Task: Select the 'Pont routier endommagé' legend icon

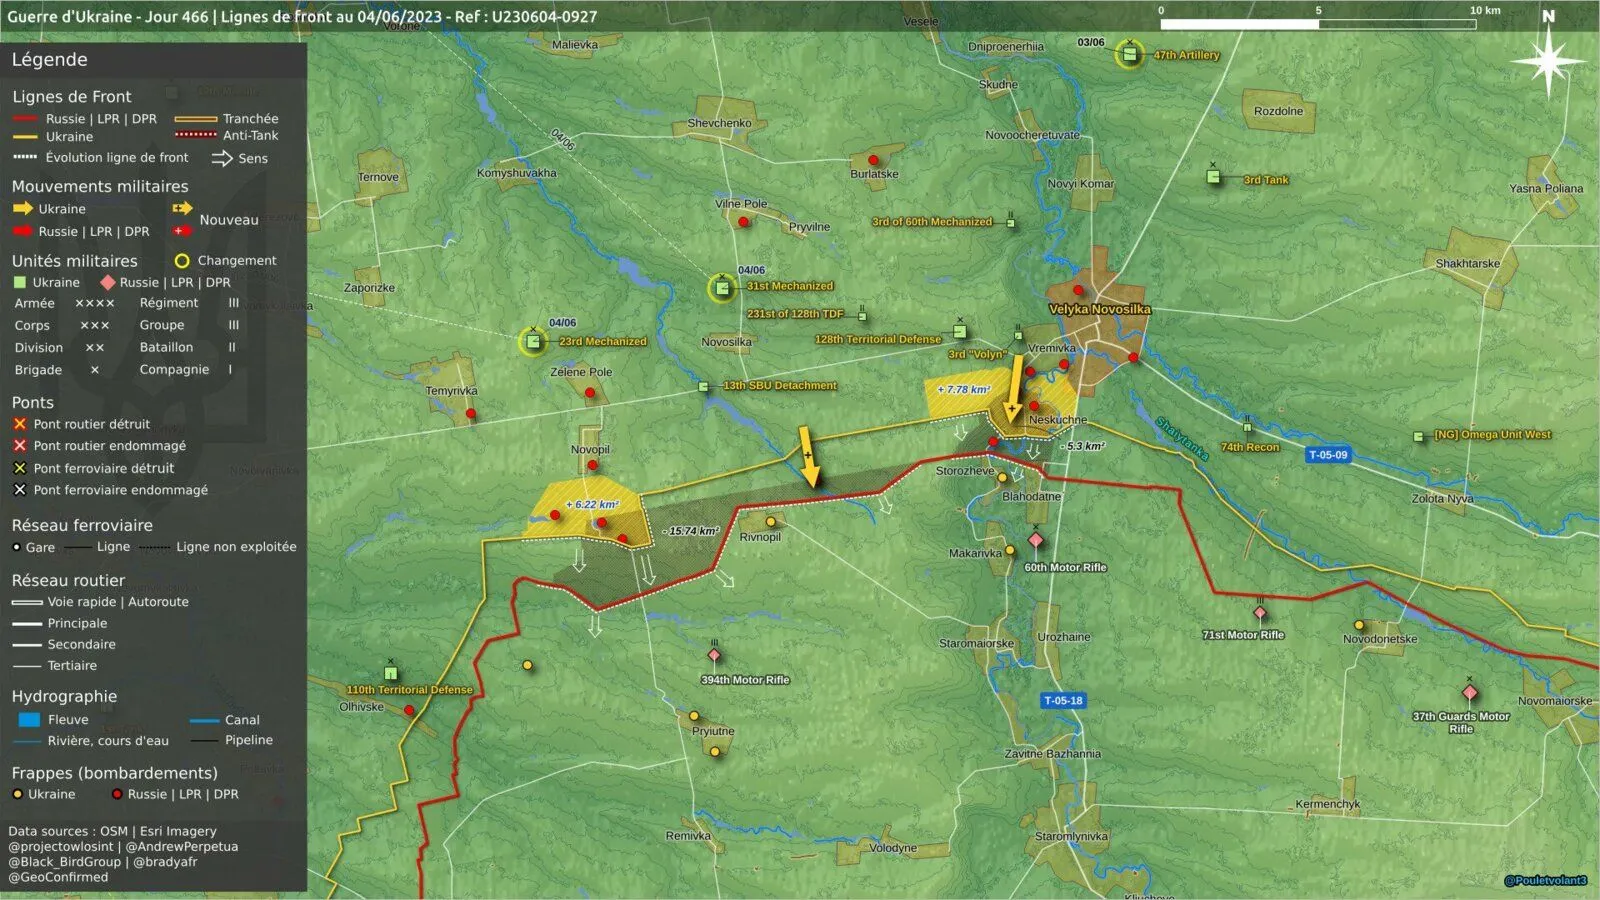Action: [x=19, y=446]
